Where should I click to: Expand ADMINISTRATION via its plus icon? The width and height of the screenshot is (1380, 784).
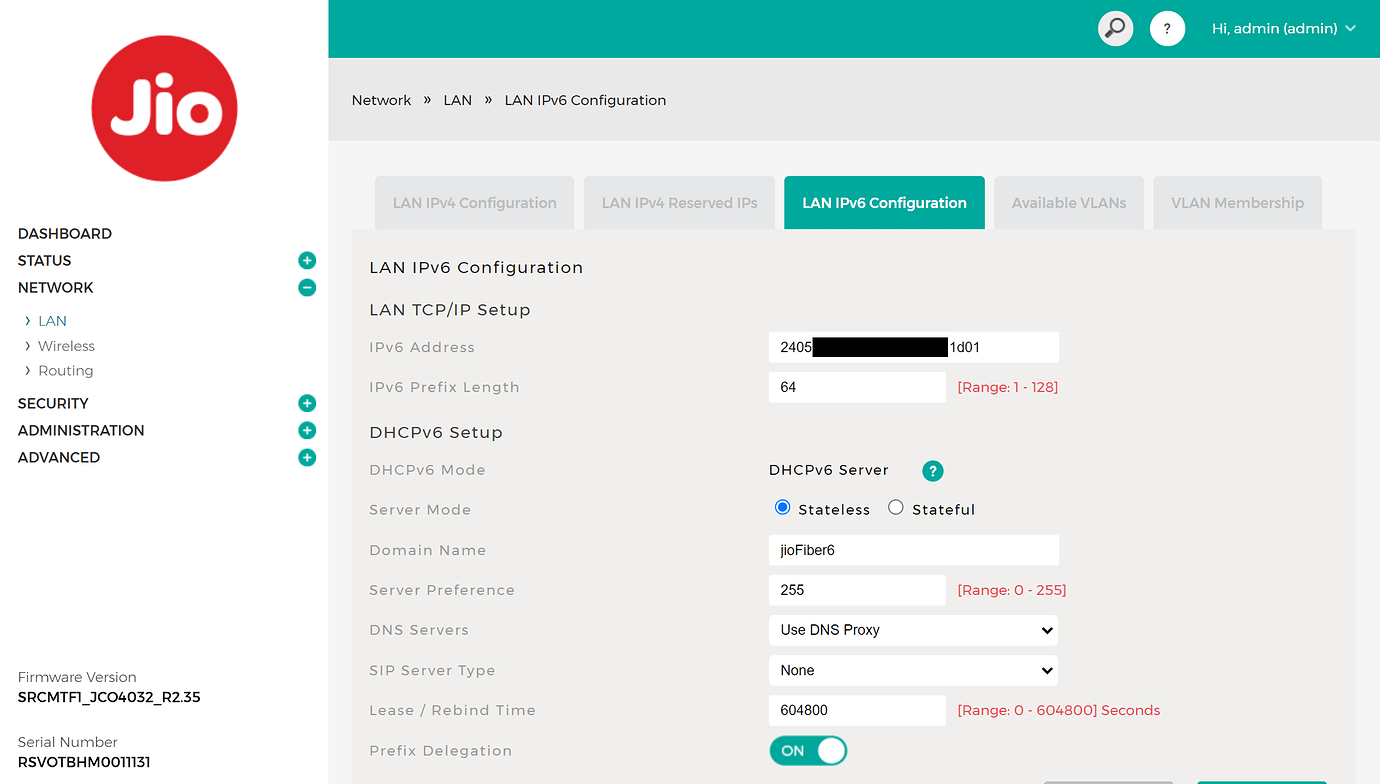tap(307, 430)
